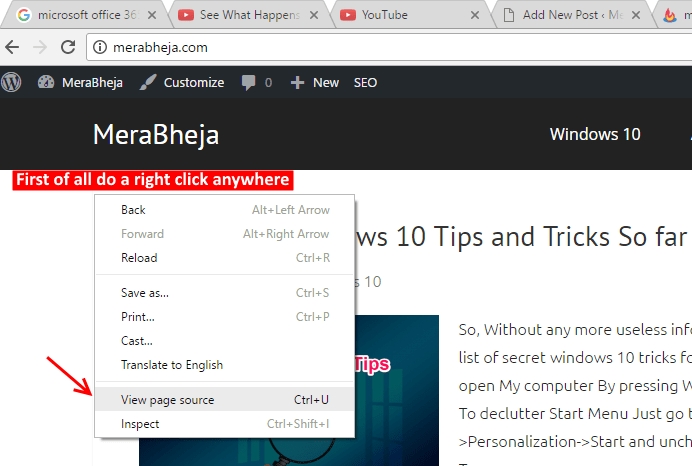This screenshot has width=692, height=466.
Task: Select Back in the context menu
Action: tap(225, 210)
